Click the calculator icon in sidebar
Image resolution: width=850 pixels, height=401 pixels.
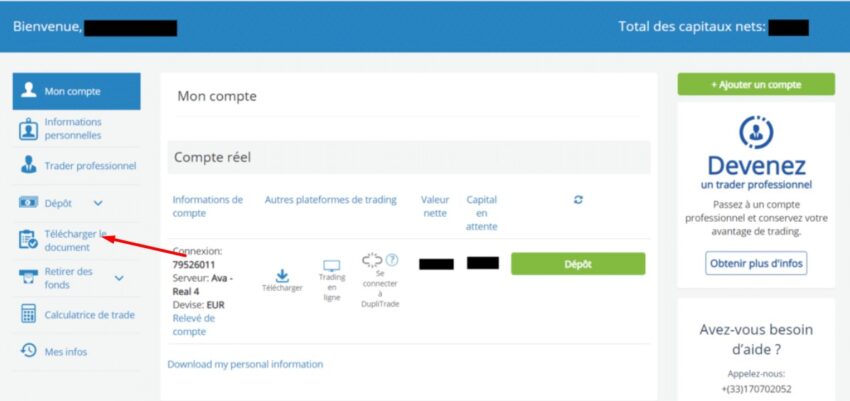(28, 314)
